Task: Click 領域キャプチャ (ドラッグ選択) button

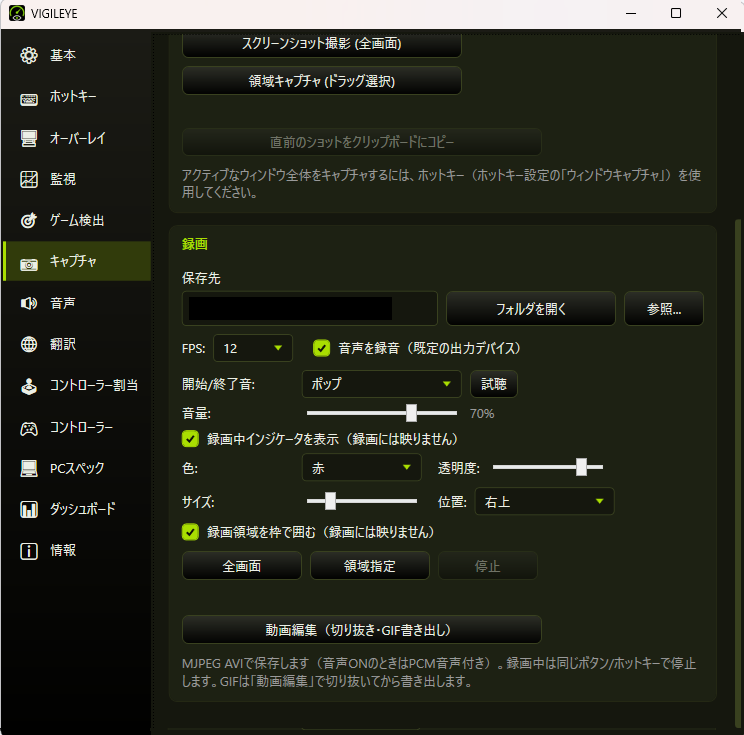Action: [x=322, y=81]
